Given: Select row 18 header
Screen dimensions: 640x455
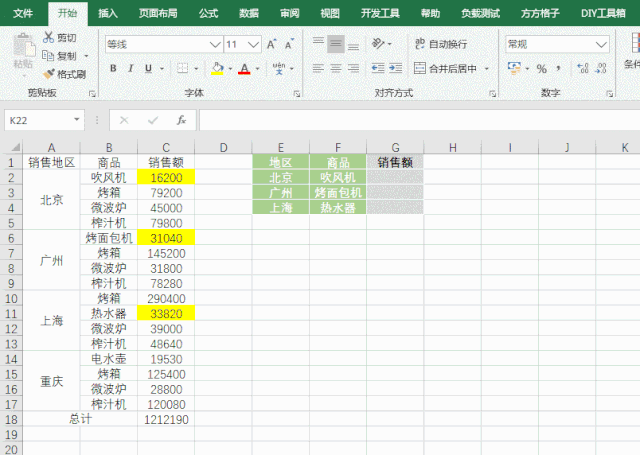Looking at the screenshot, I should [x=11, y=419].
